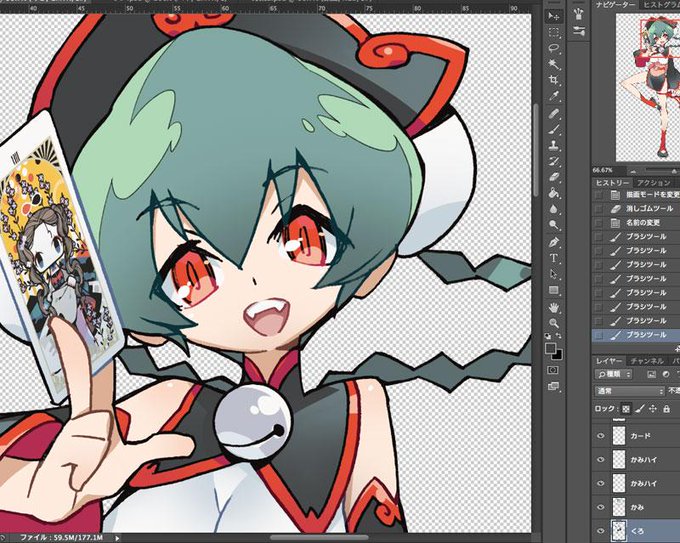Switch to the レイヤー tab
The image size is (680, 543).
(x=609, y=361)
